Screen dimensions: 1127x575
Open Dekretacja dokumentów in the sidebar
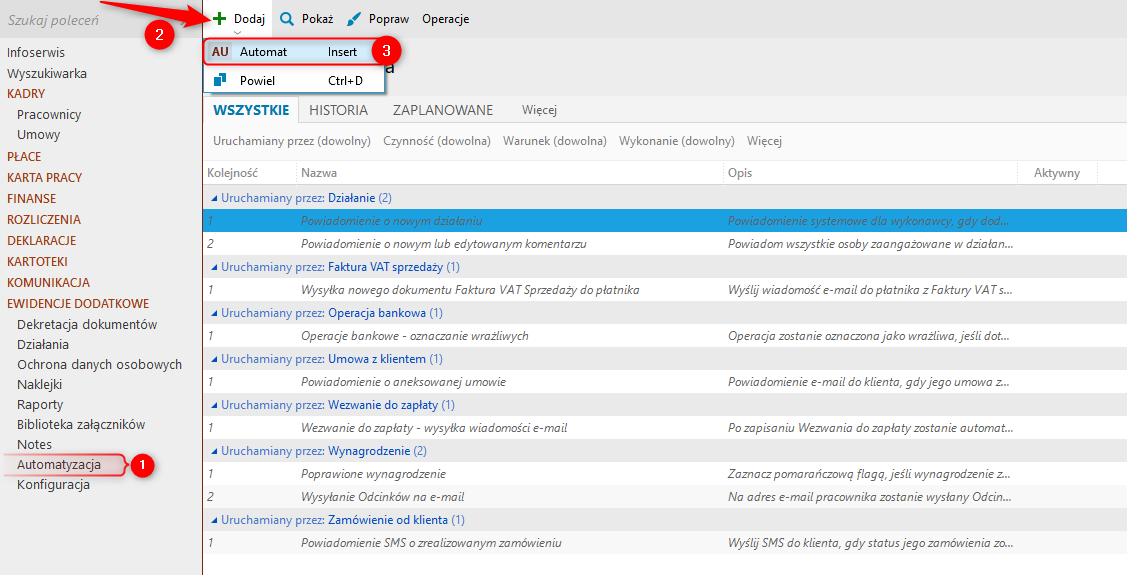pos(87,325)
